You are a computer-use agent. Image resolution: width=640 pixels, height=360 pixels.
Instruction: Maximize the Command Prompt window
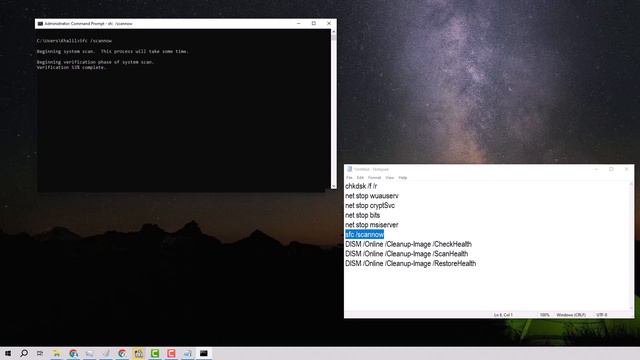313,24
